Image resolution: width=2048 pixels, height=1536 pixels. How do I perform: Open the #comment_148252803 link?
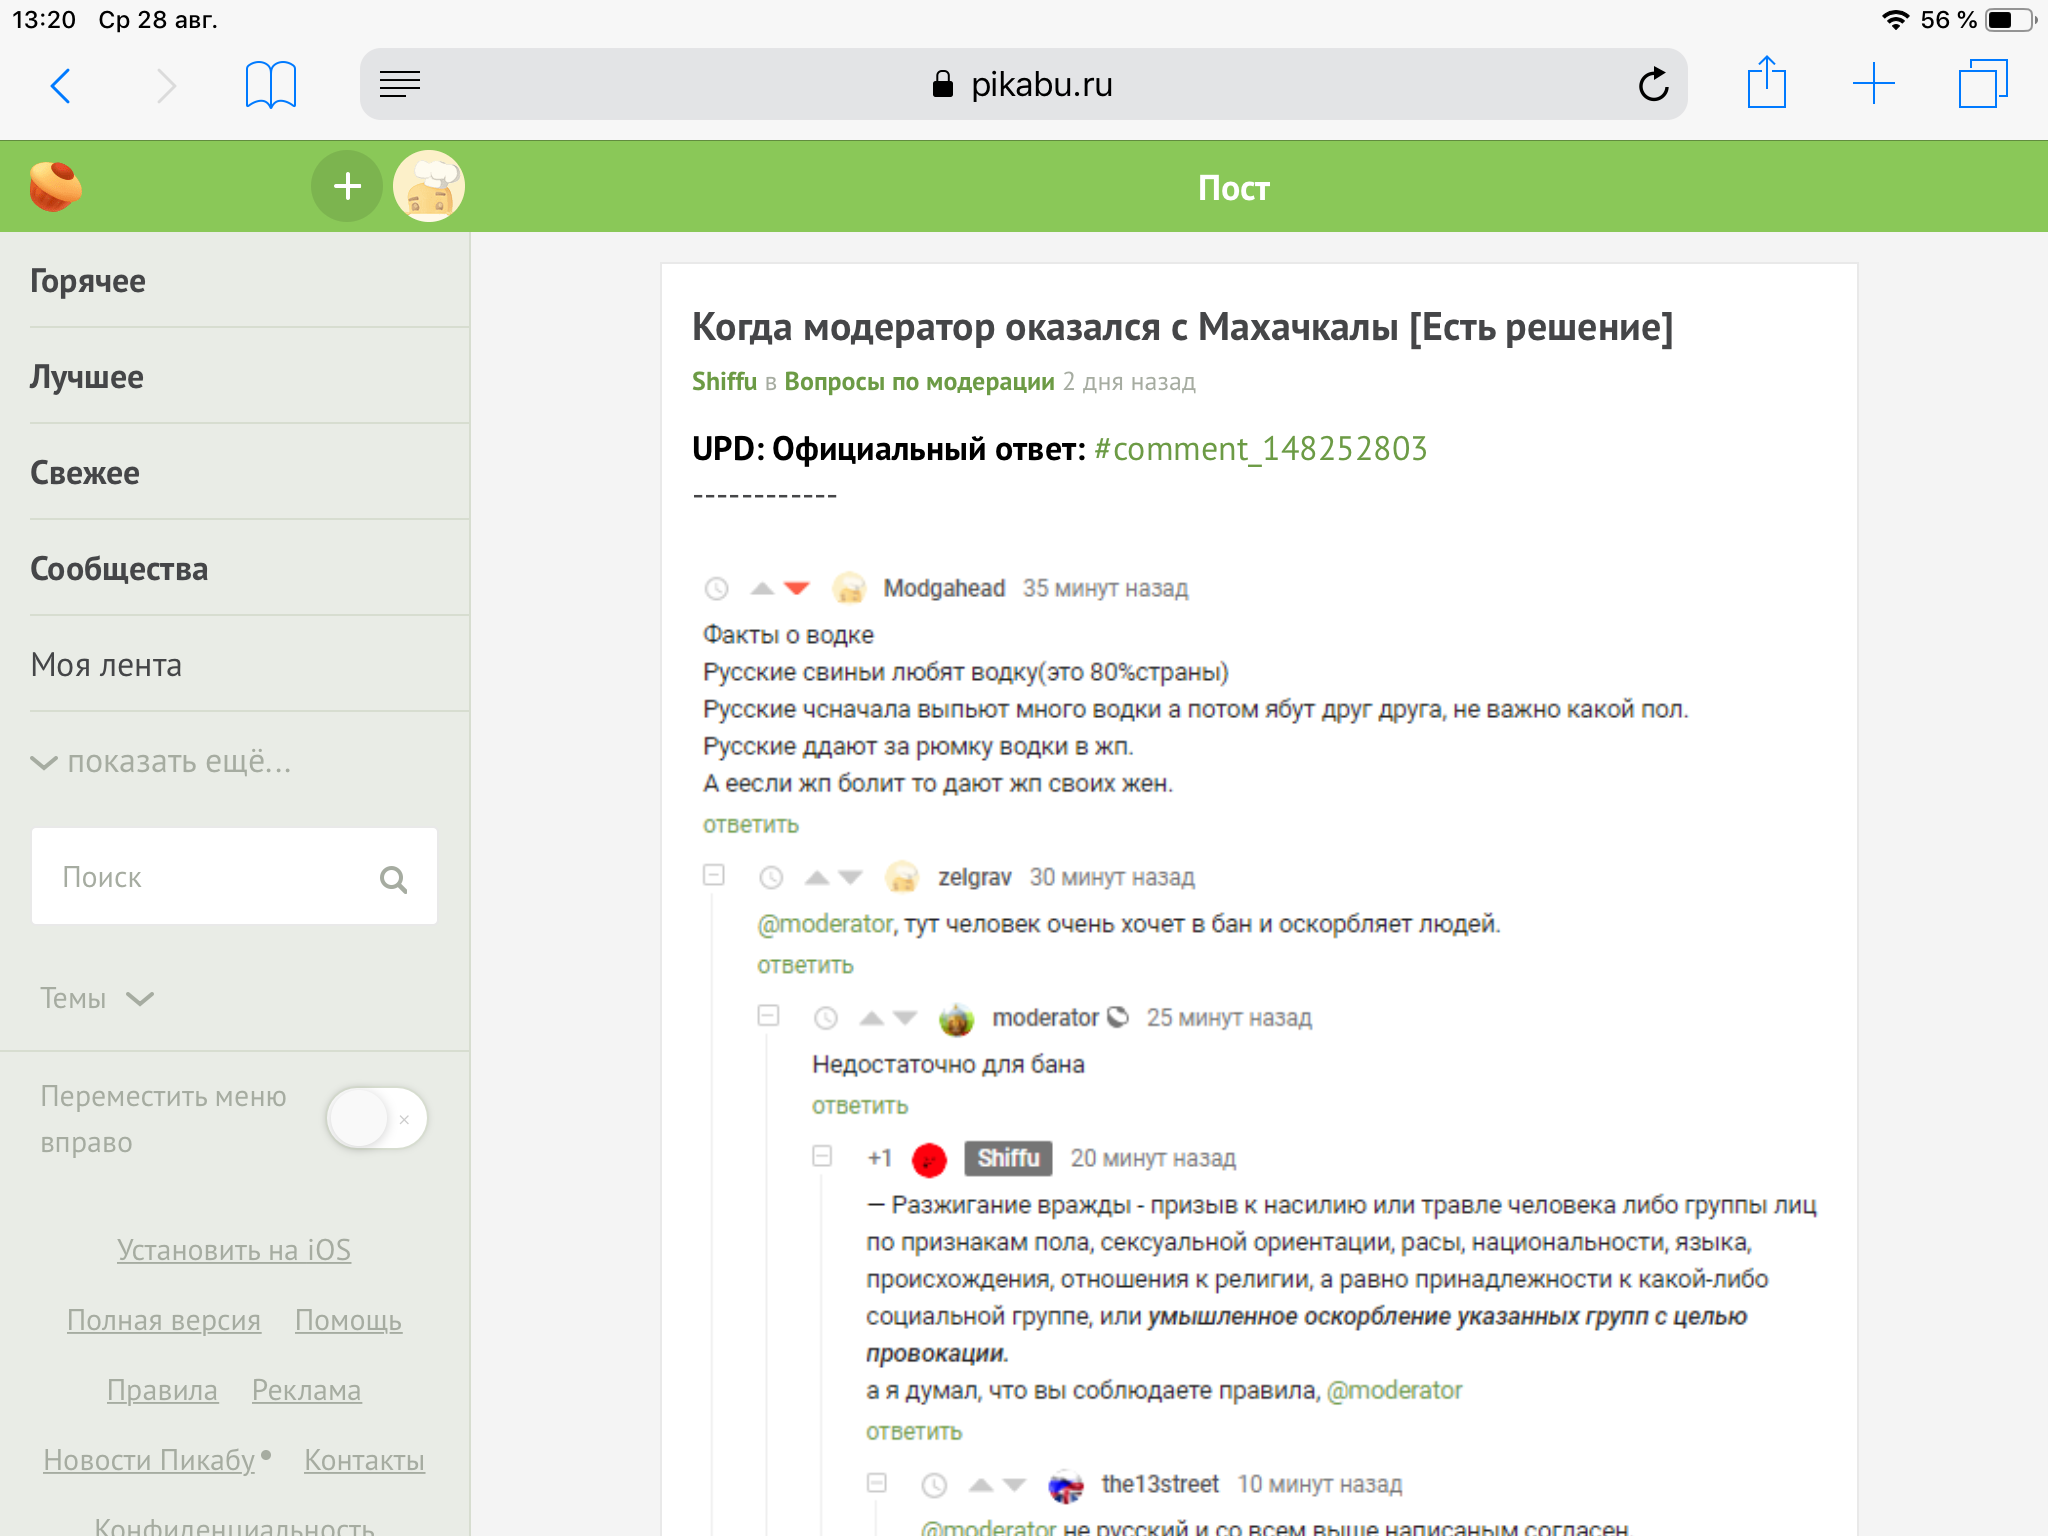click(1260, 449)
